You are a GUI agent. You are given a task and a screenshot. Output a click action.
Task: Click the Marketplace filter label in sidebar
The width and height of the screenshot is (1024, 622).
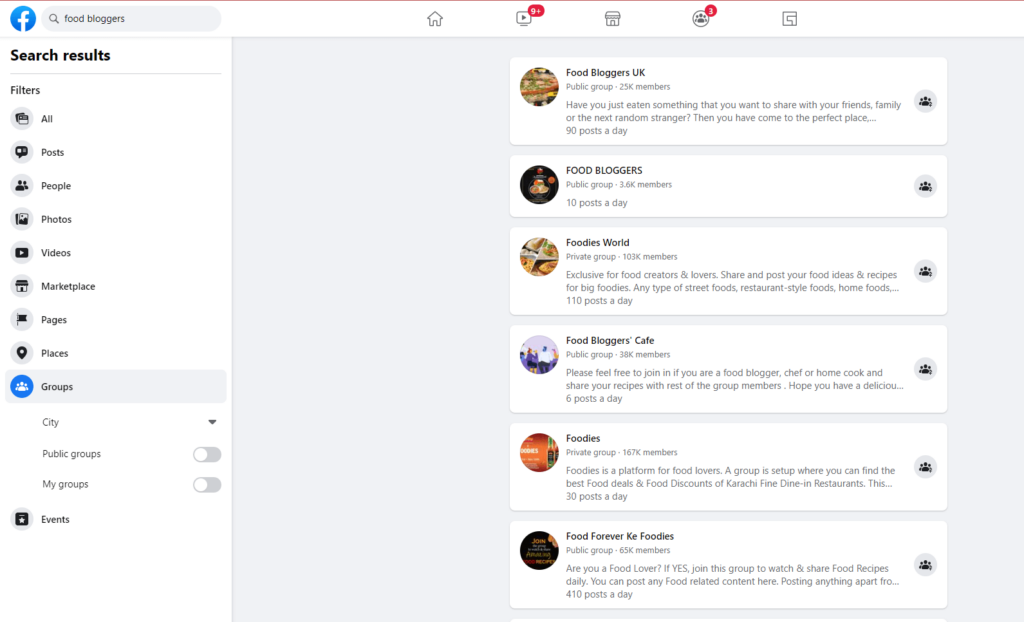click(x=68, y=286)
